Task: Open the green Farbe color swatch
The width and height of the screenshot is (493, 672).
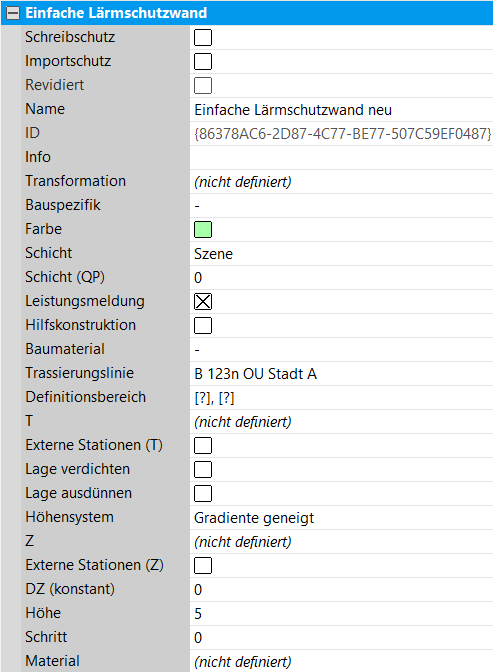Action: click(x=203, y=229)
